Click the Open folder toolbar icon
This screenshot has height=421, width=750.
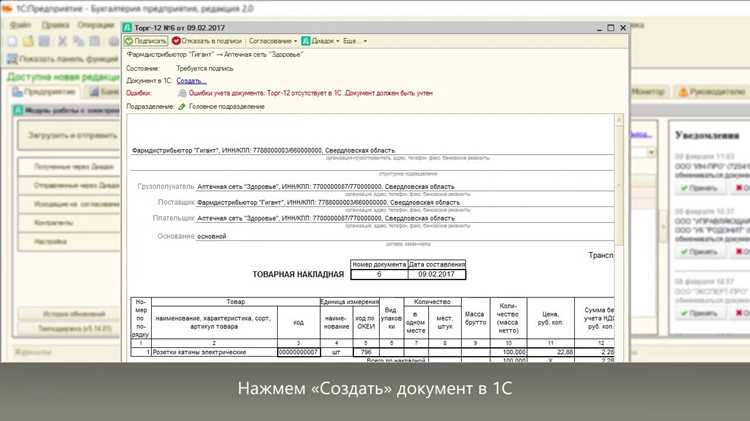[28, 42]
